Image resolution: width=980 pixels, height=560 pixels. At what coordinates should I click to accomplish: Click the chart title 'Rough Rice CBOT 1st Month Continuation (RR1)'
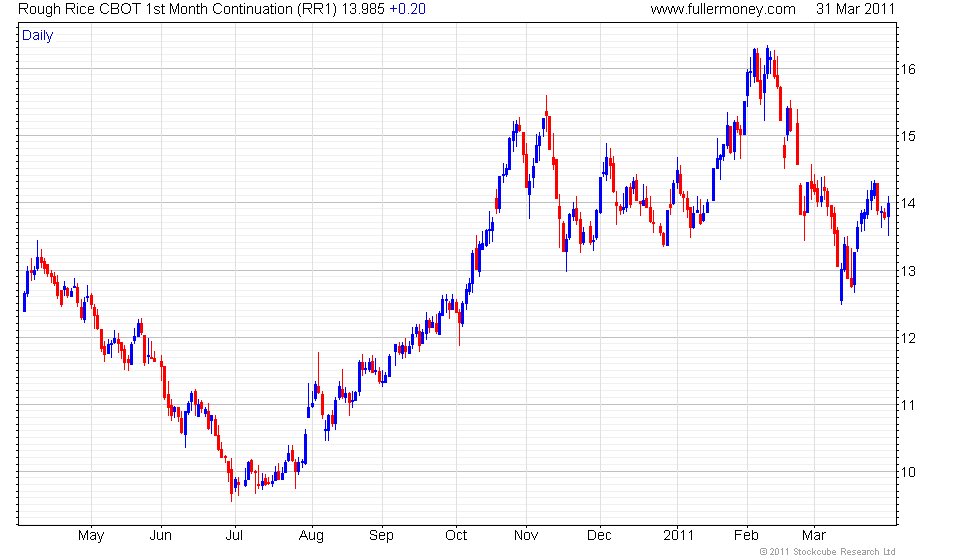pyautogui.click(x=178, y=9)
